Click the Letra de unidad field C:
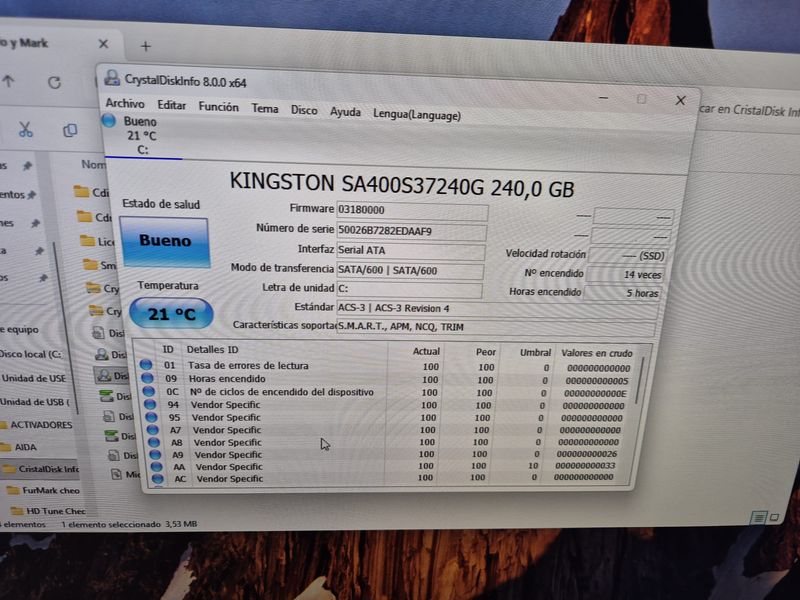This screenshot has width=800, height=600. pos(409,289)
